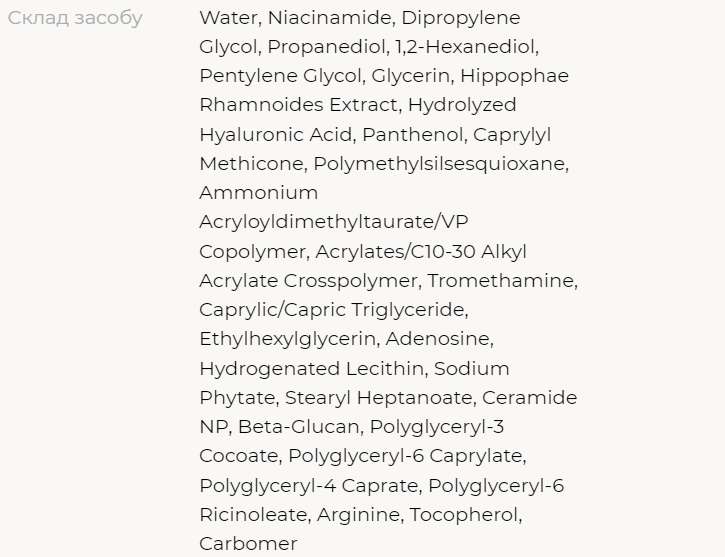Click the "Propanediol" ingredient
The height and width of the screenshot is (557, 725).
tap(326, 47)
